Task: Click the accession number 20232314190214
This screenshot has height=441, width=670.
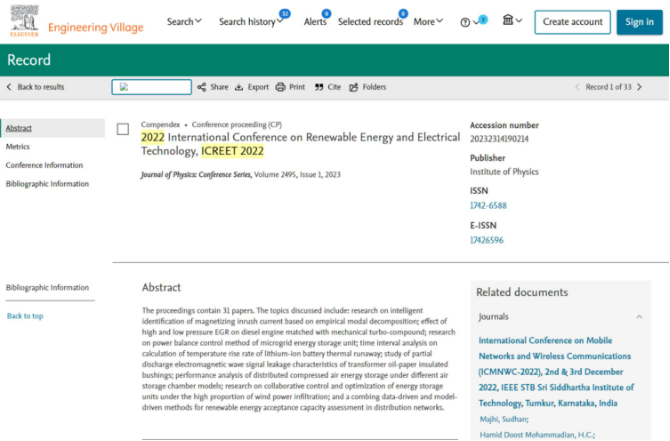Action: click(499, 139)
